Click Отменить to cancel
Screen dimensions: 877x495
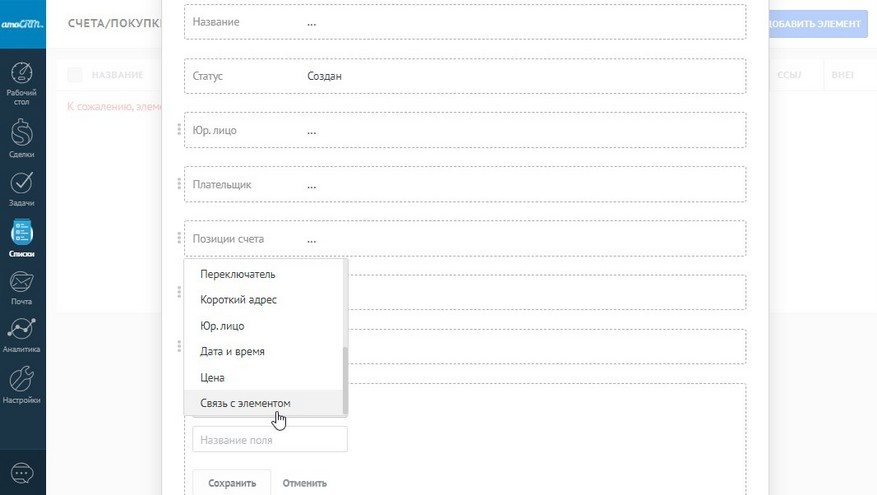304,483
